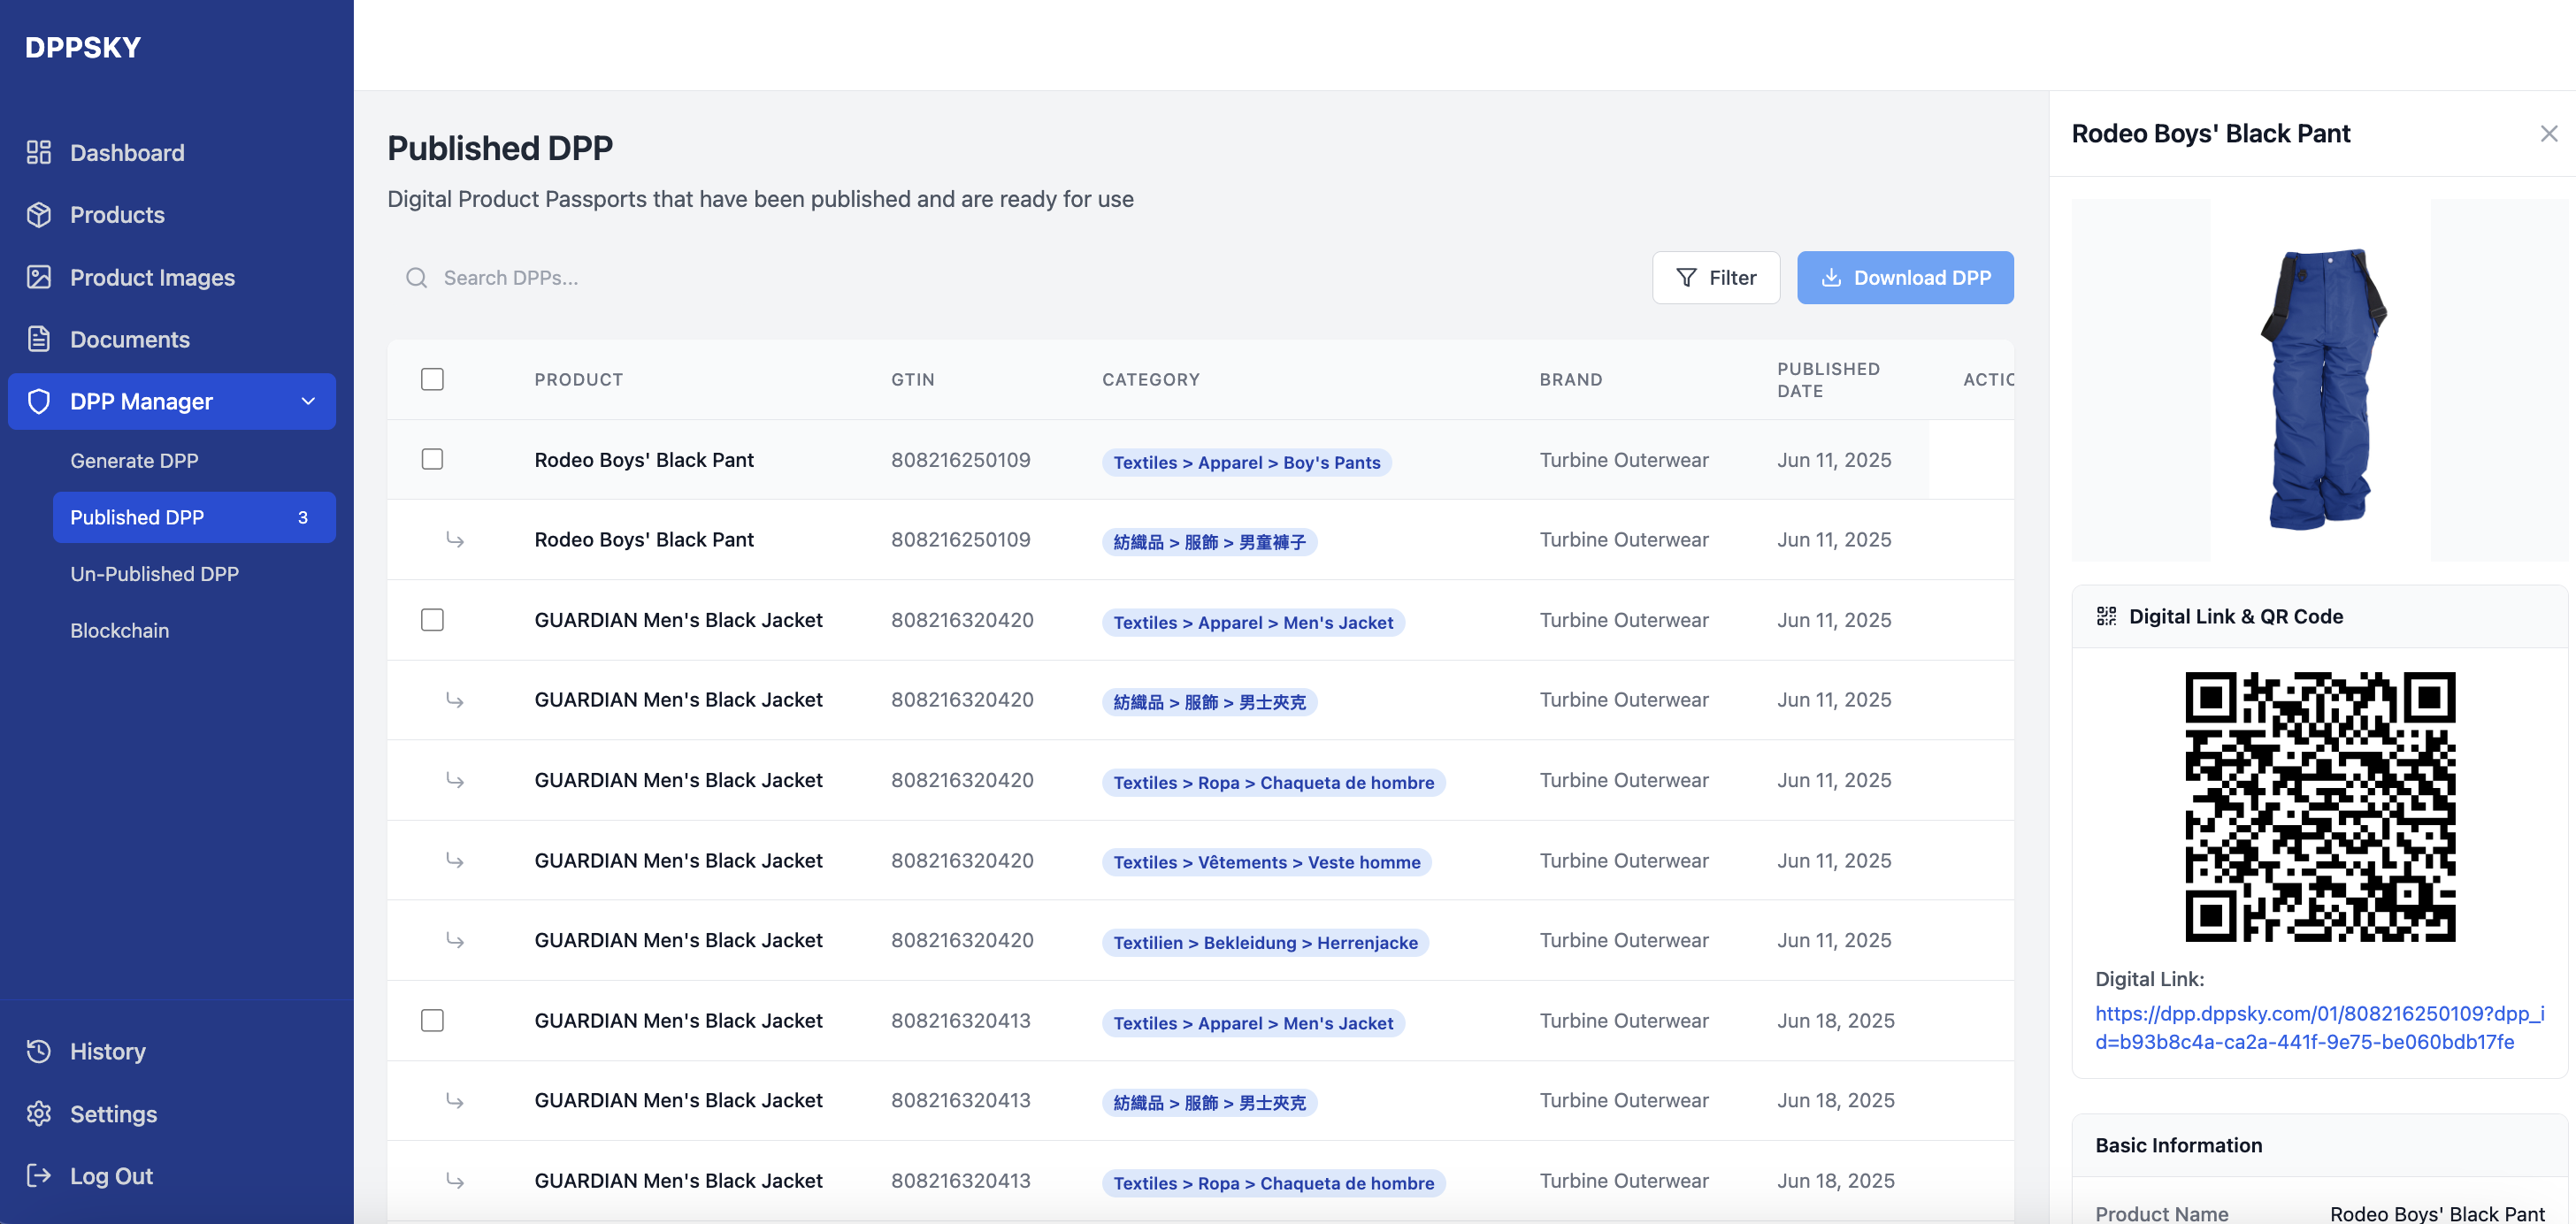The width and height of the screenshot is (2576, 1224).
Task: Click the search magnifier icon
Action: pyautogui.click(x=416, y=277)
